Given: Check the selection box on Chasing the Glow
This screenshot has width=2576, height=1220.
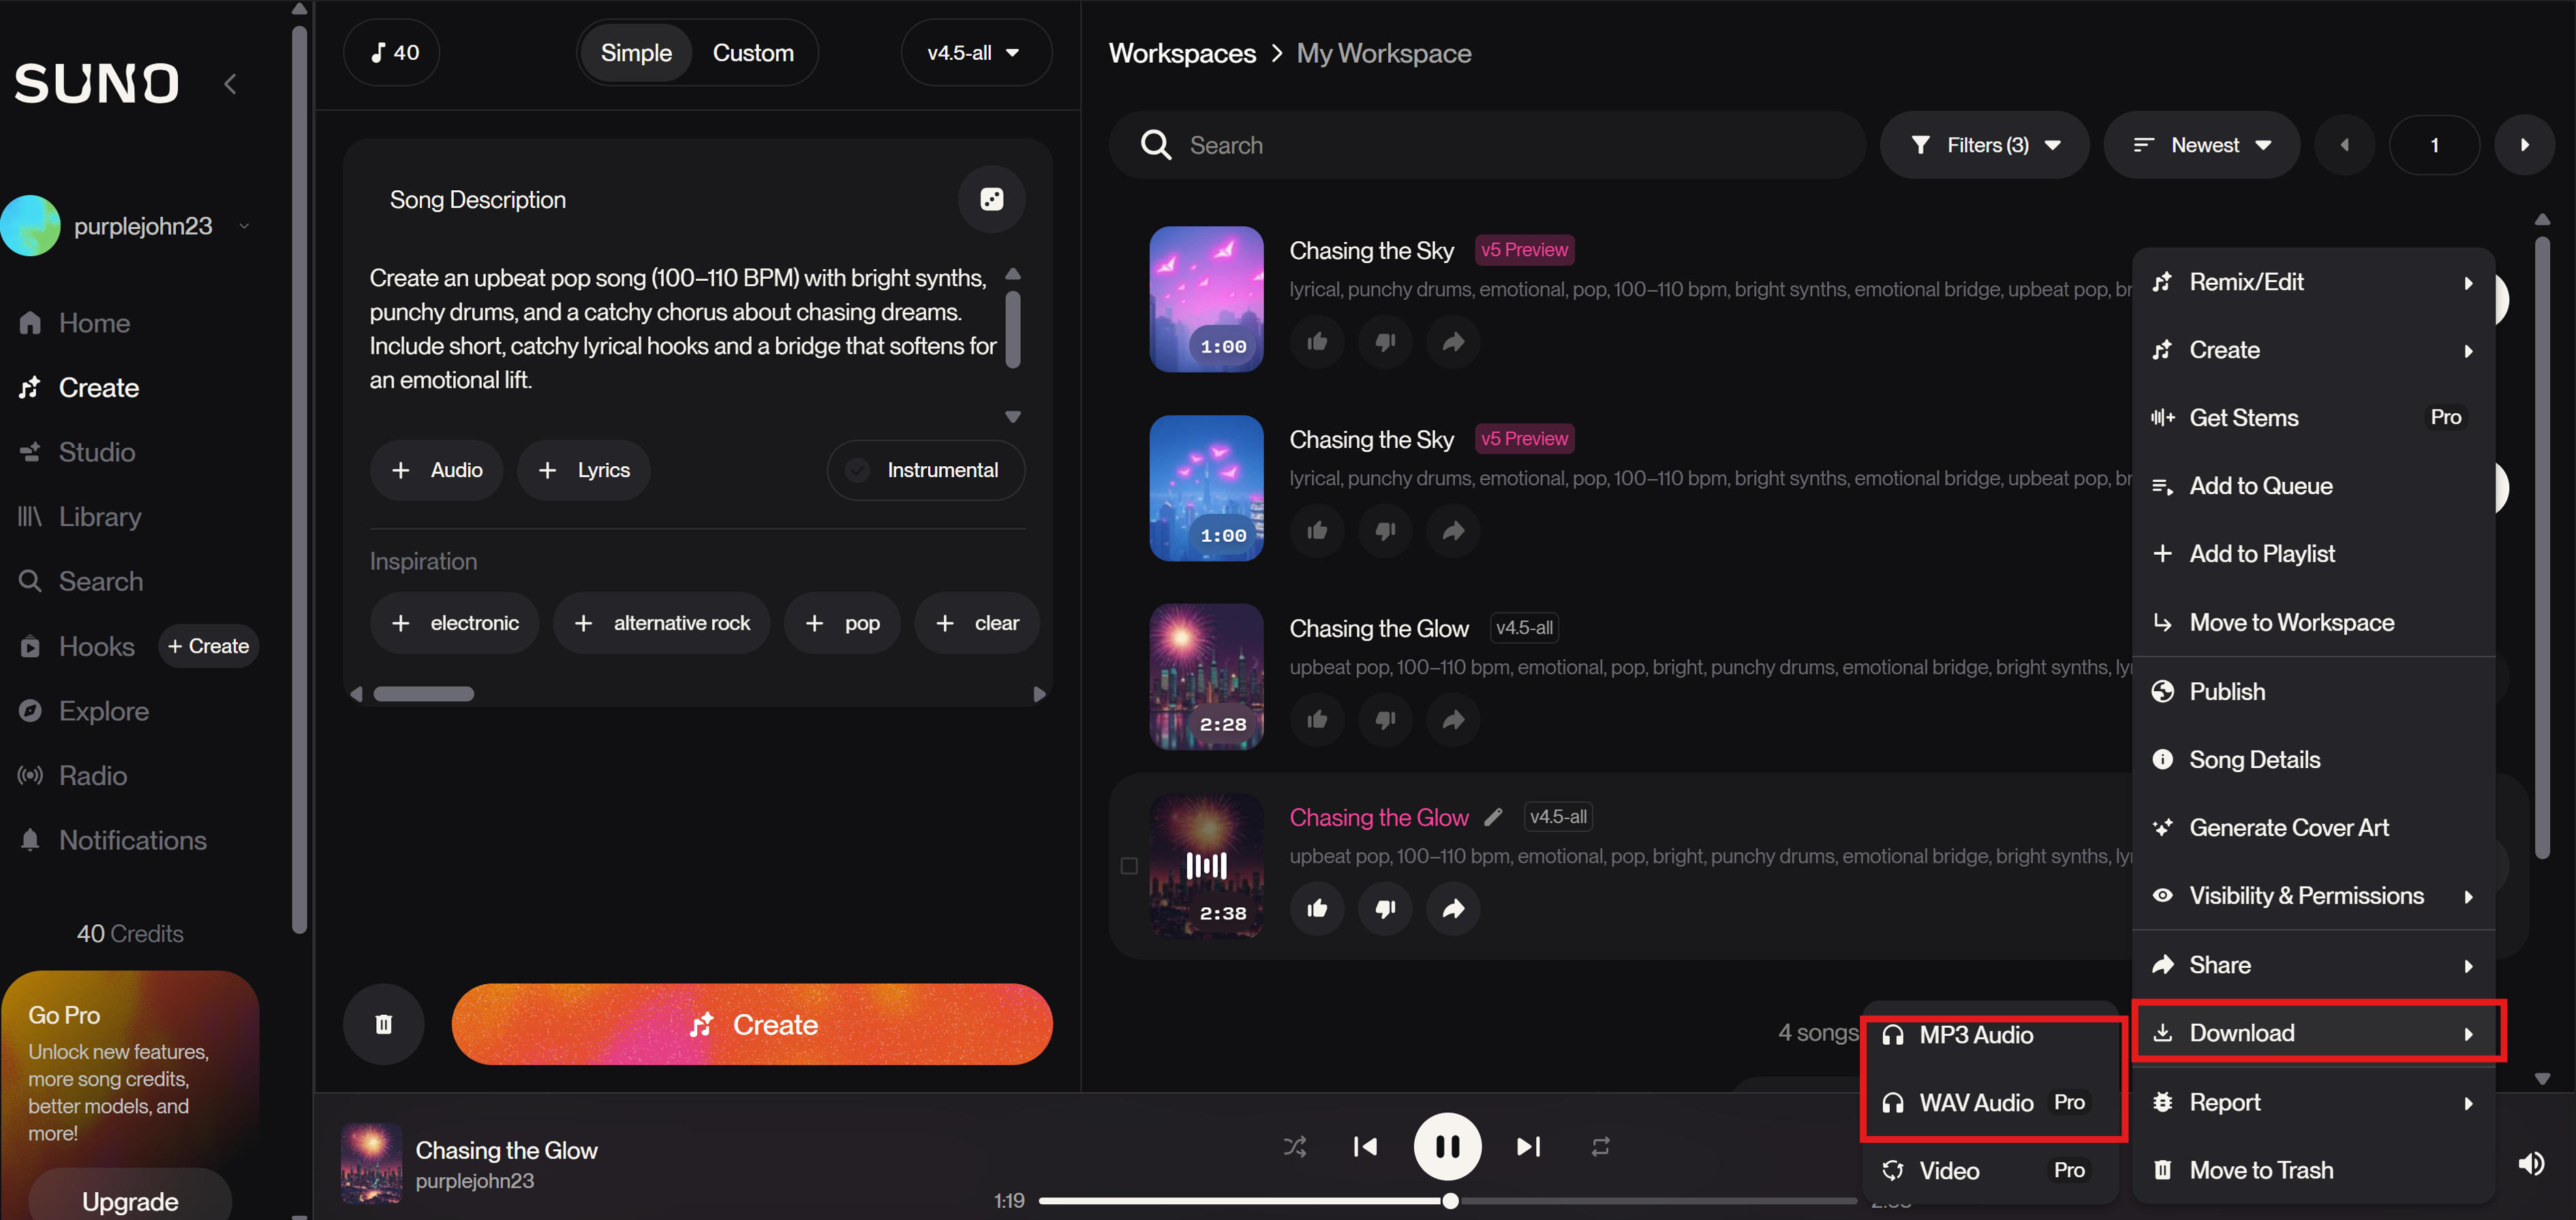Looking at the screenshot, I should point(1130,867).
